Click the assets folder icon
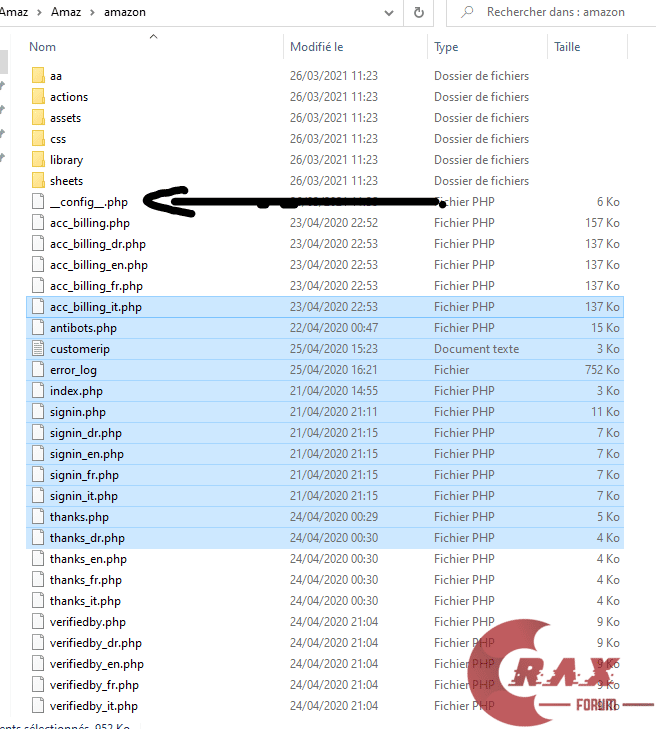656x729 pixels. (x=38, y=117)
